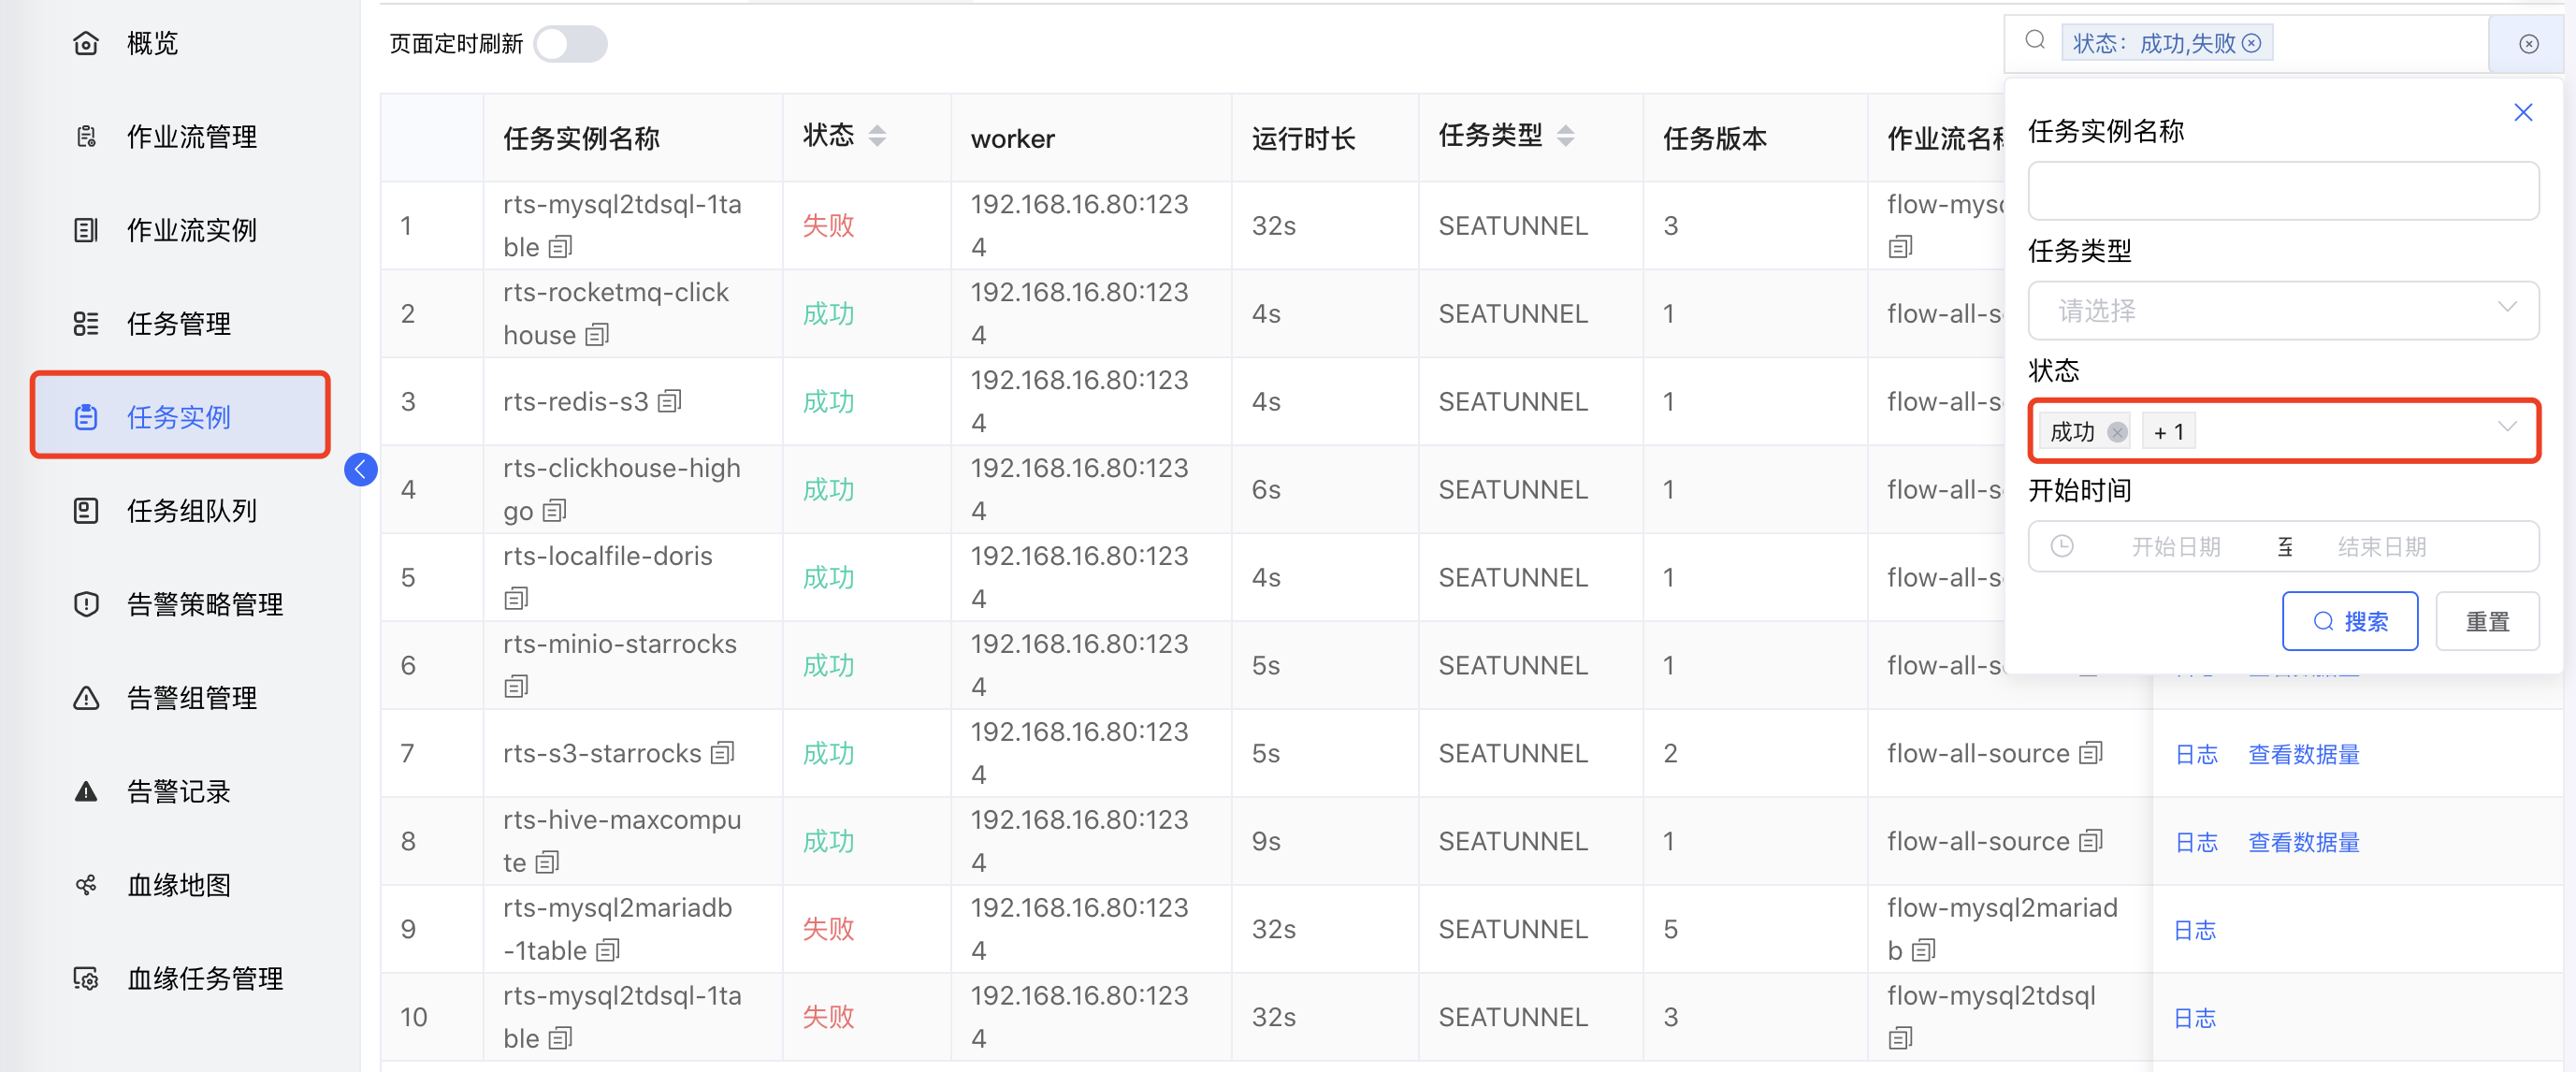Image resolution: width=2576 pixels, height=1072 pixels.
Task: Click the 任务实例名称 input field
Action: 2283,191
